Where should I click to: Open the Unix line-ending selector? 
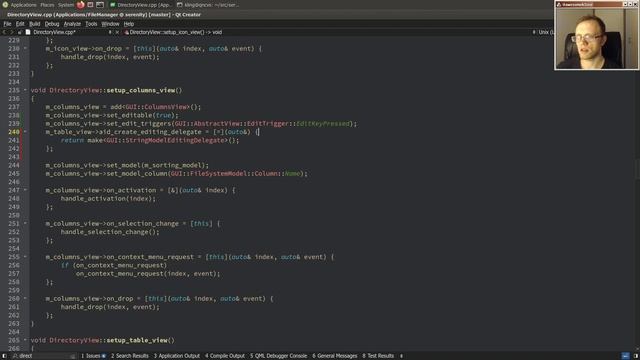(546, 32)
